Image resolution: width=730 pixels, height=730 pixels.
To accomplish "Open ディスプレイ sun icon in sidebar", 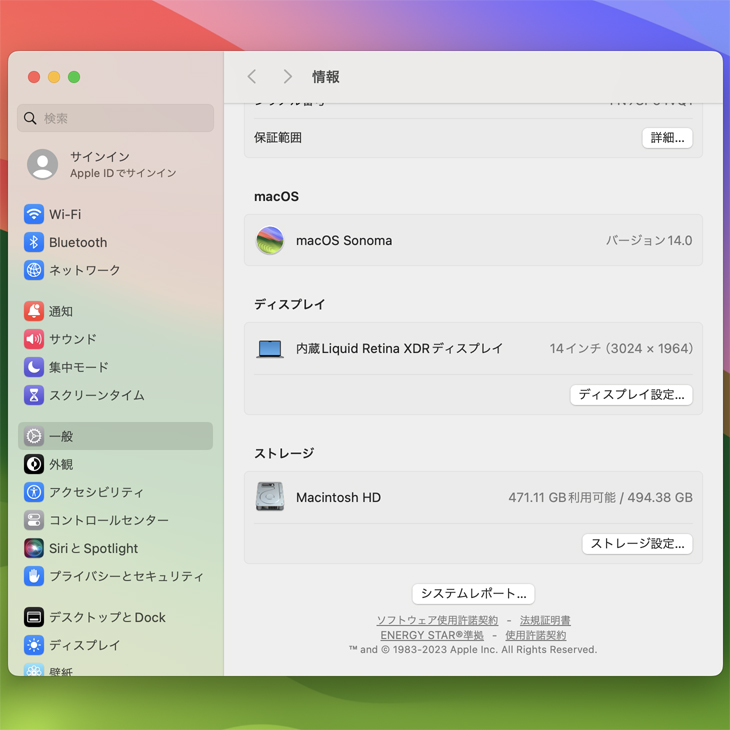I will 34,645.
